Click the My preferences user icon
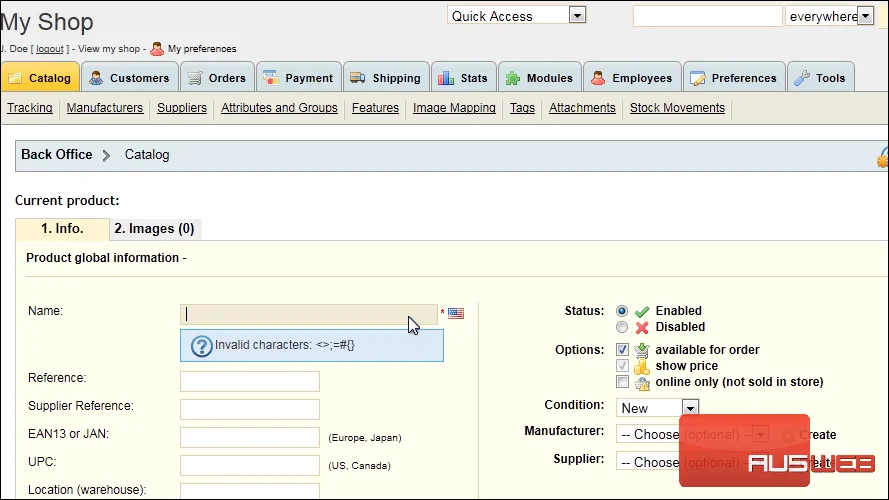889x500 pixels. [157, 49]
